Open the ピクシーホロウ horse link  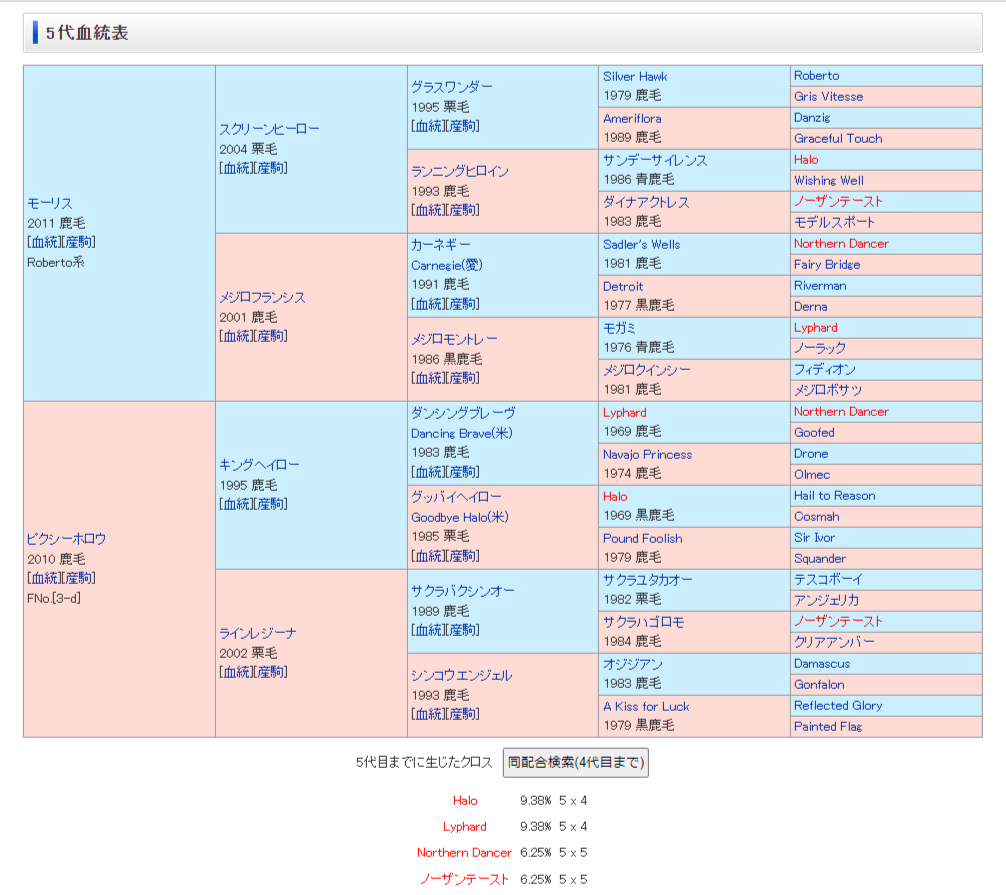(x=66, y=539)
